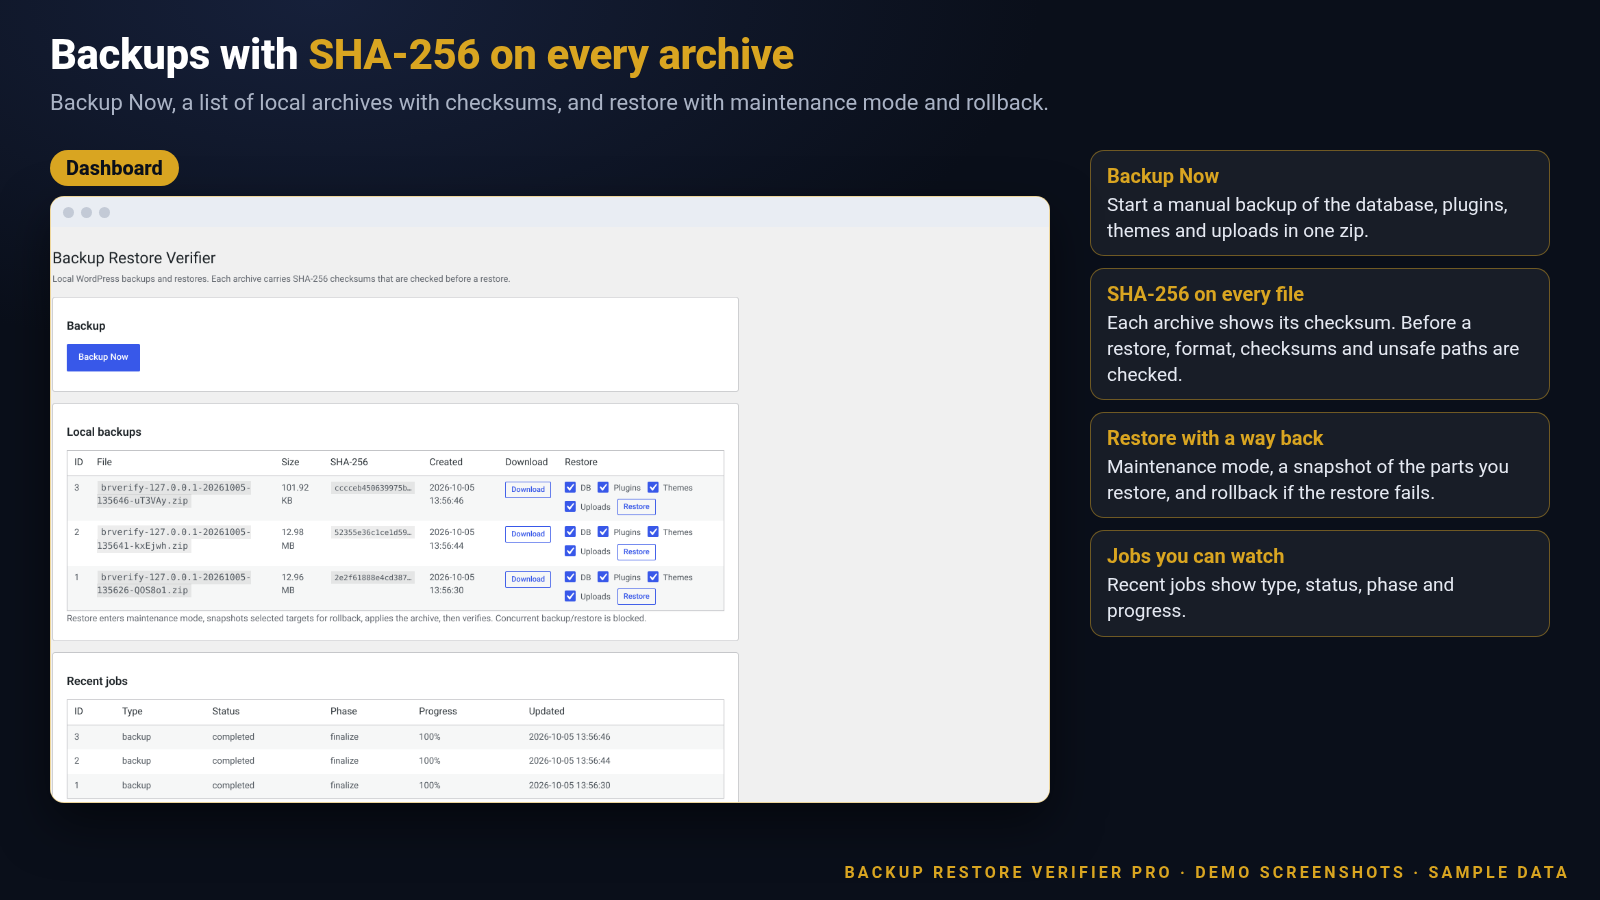Click the Size column header
1600x900 pixels.
(290, 462)
